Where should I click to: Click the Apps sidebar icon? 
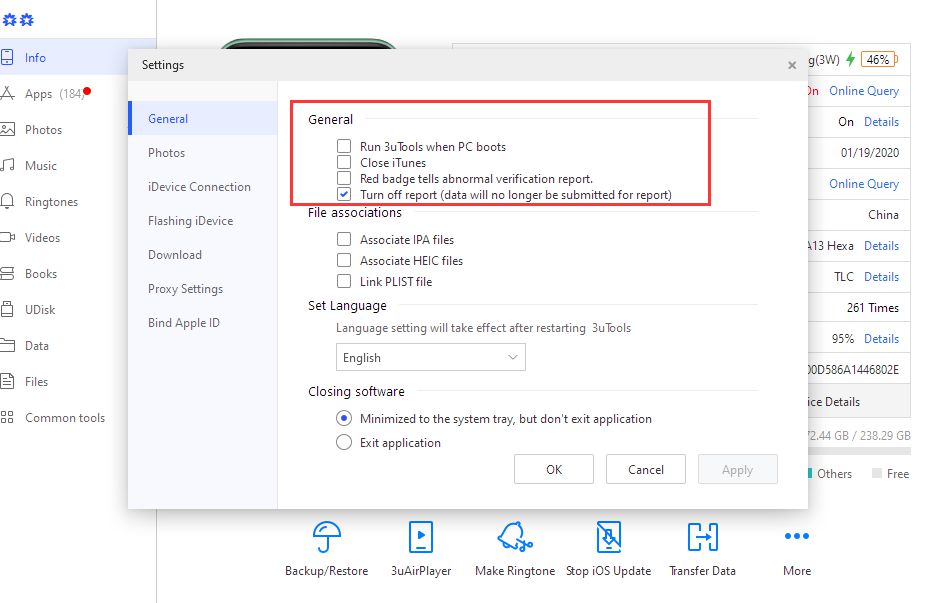[x=7, y=93]
